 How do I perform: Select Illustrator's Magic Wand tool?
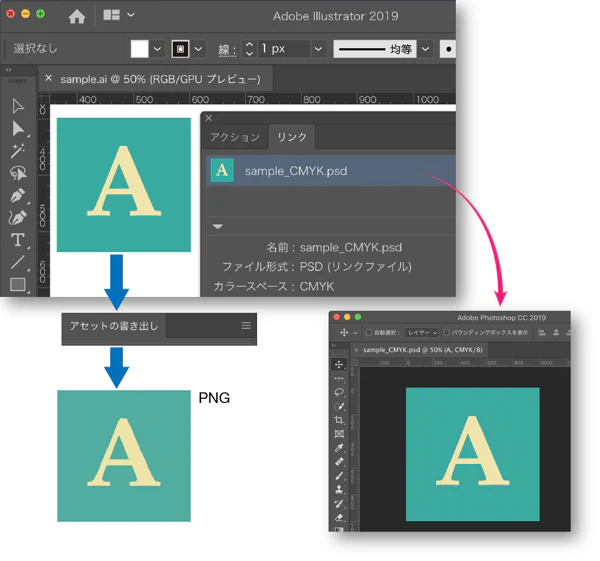18,151
